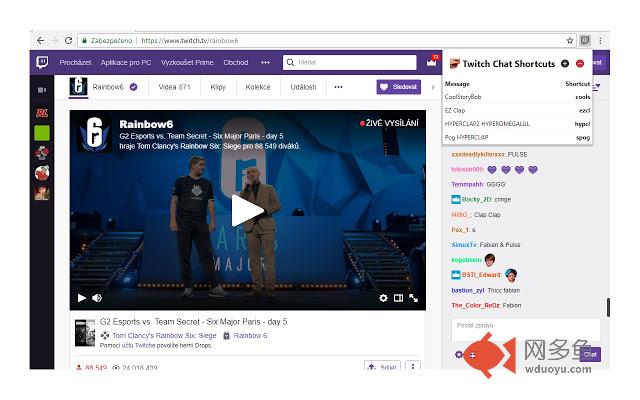Click the Poslat zprávu chat input
Viewport: 640px width, 400px height.
pyautogui.click(x=526, y=329)
